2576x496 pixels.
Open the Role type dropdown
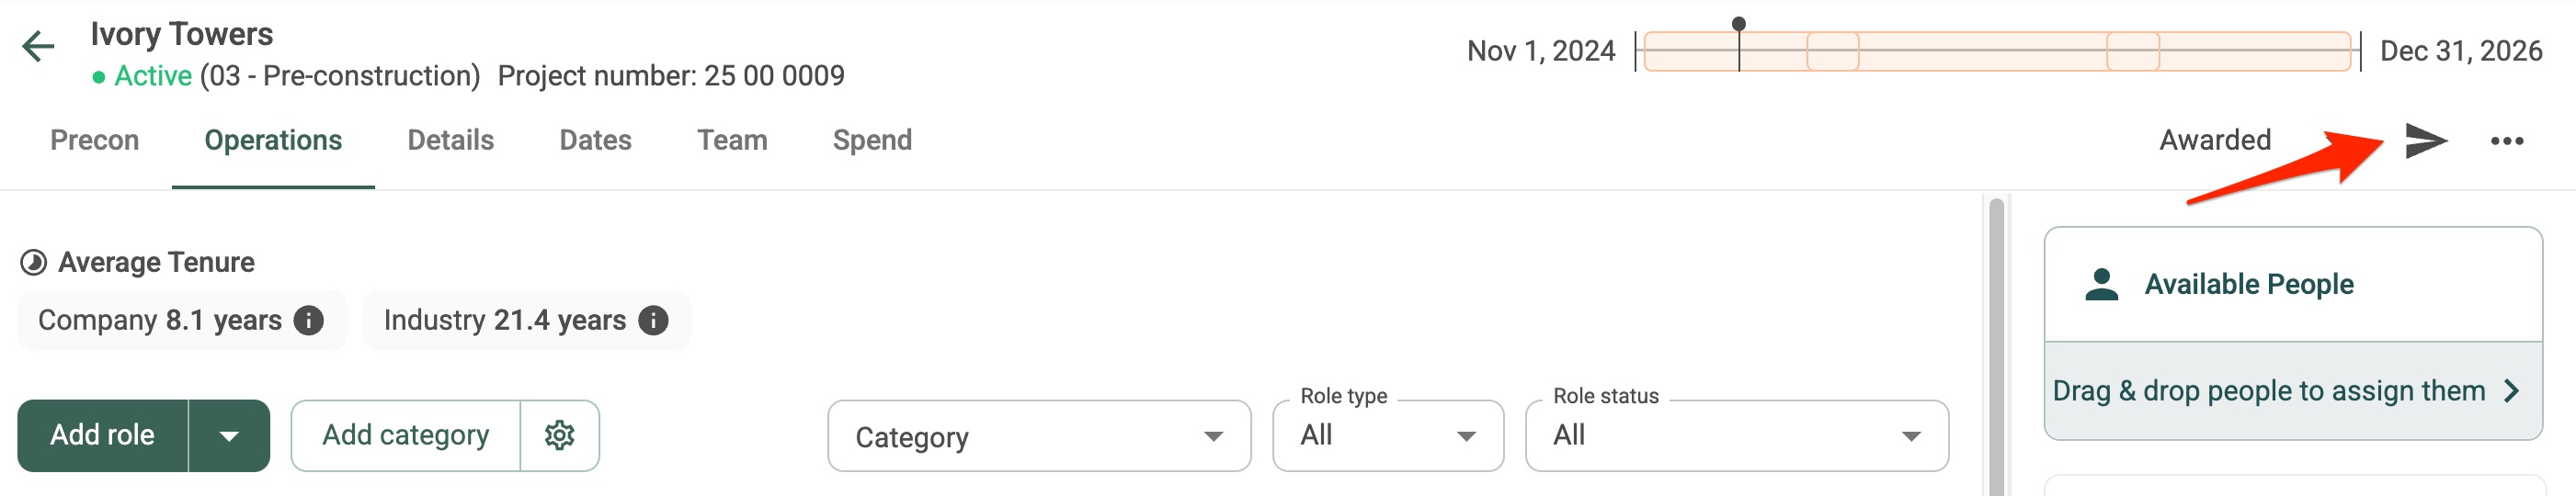point(1388,436)
